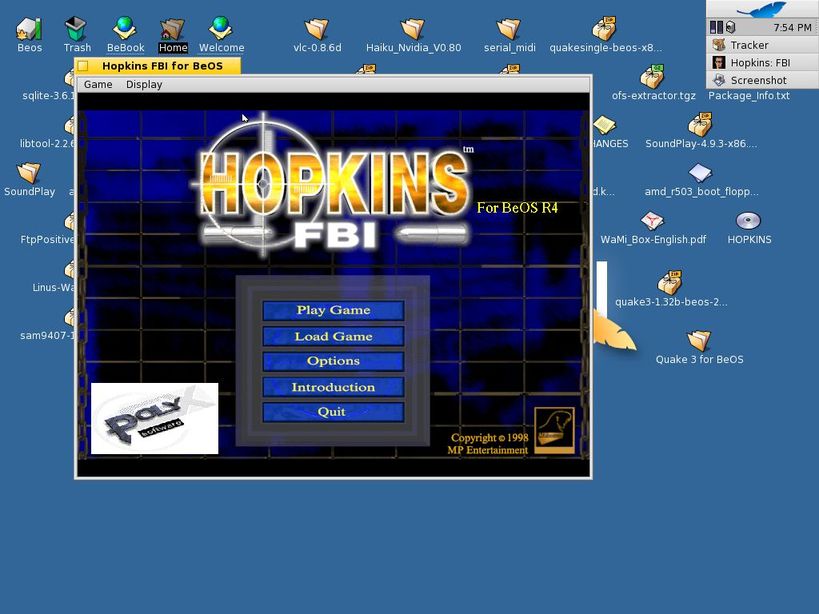The height and width of the screenshot is (614, 819).
Task: Select the Welcome desktop icon
Action: tap(221, 28)
